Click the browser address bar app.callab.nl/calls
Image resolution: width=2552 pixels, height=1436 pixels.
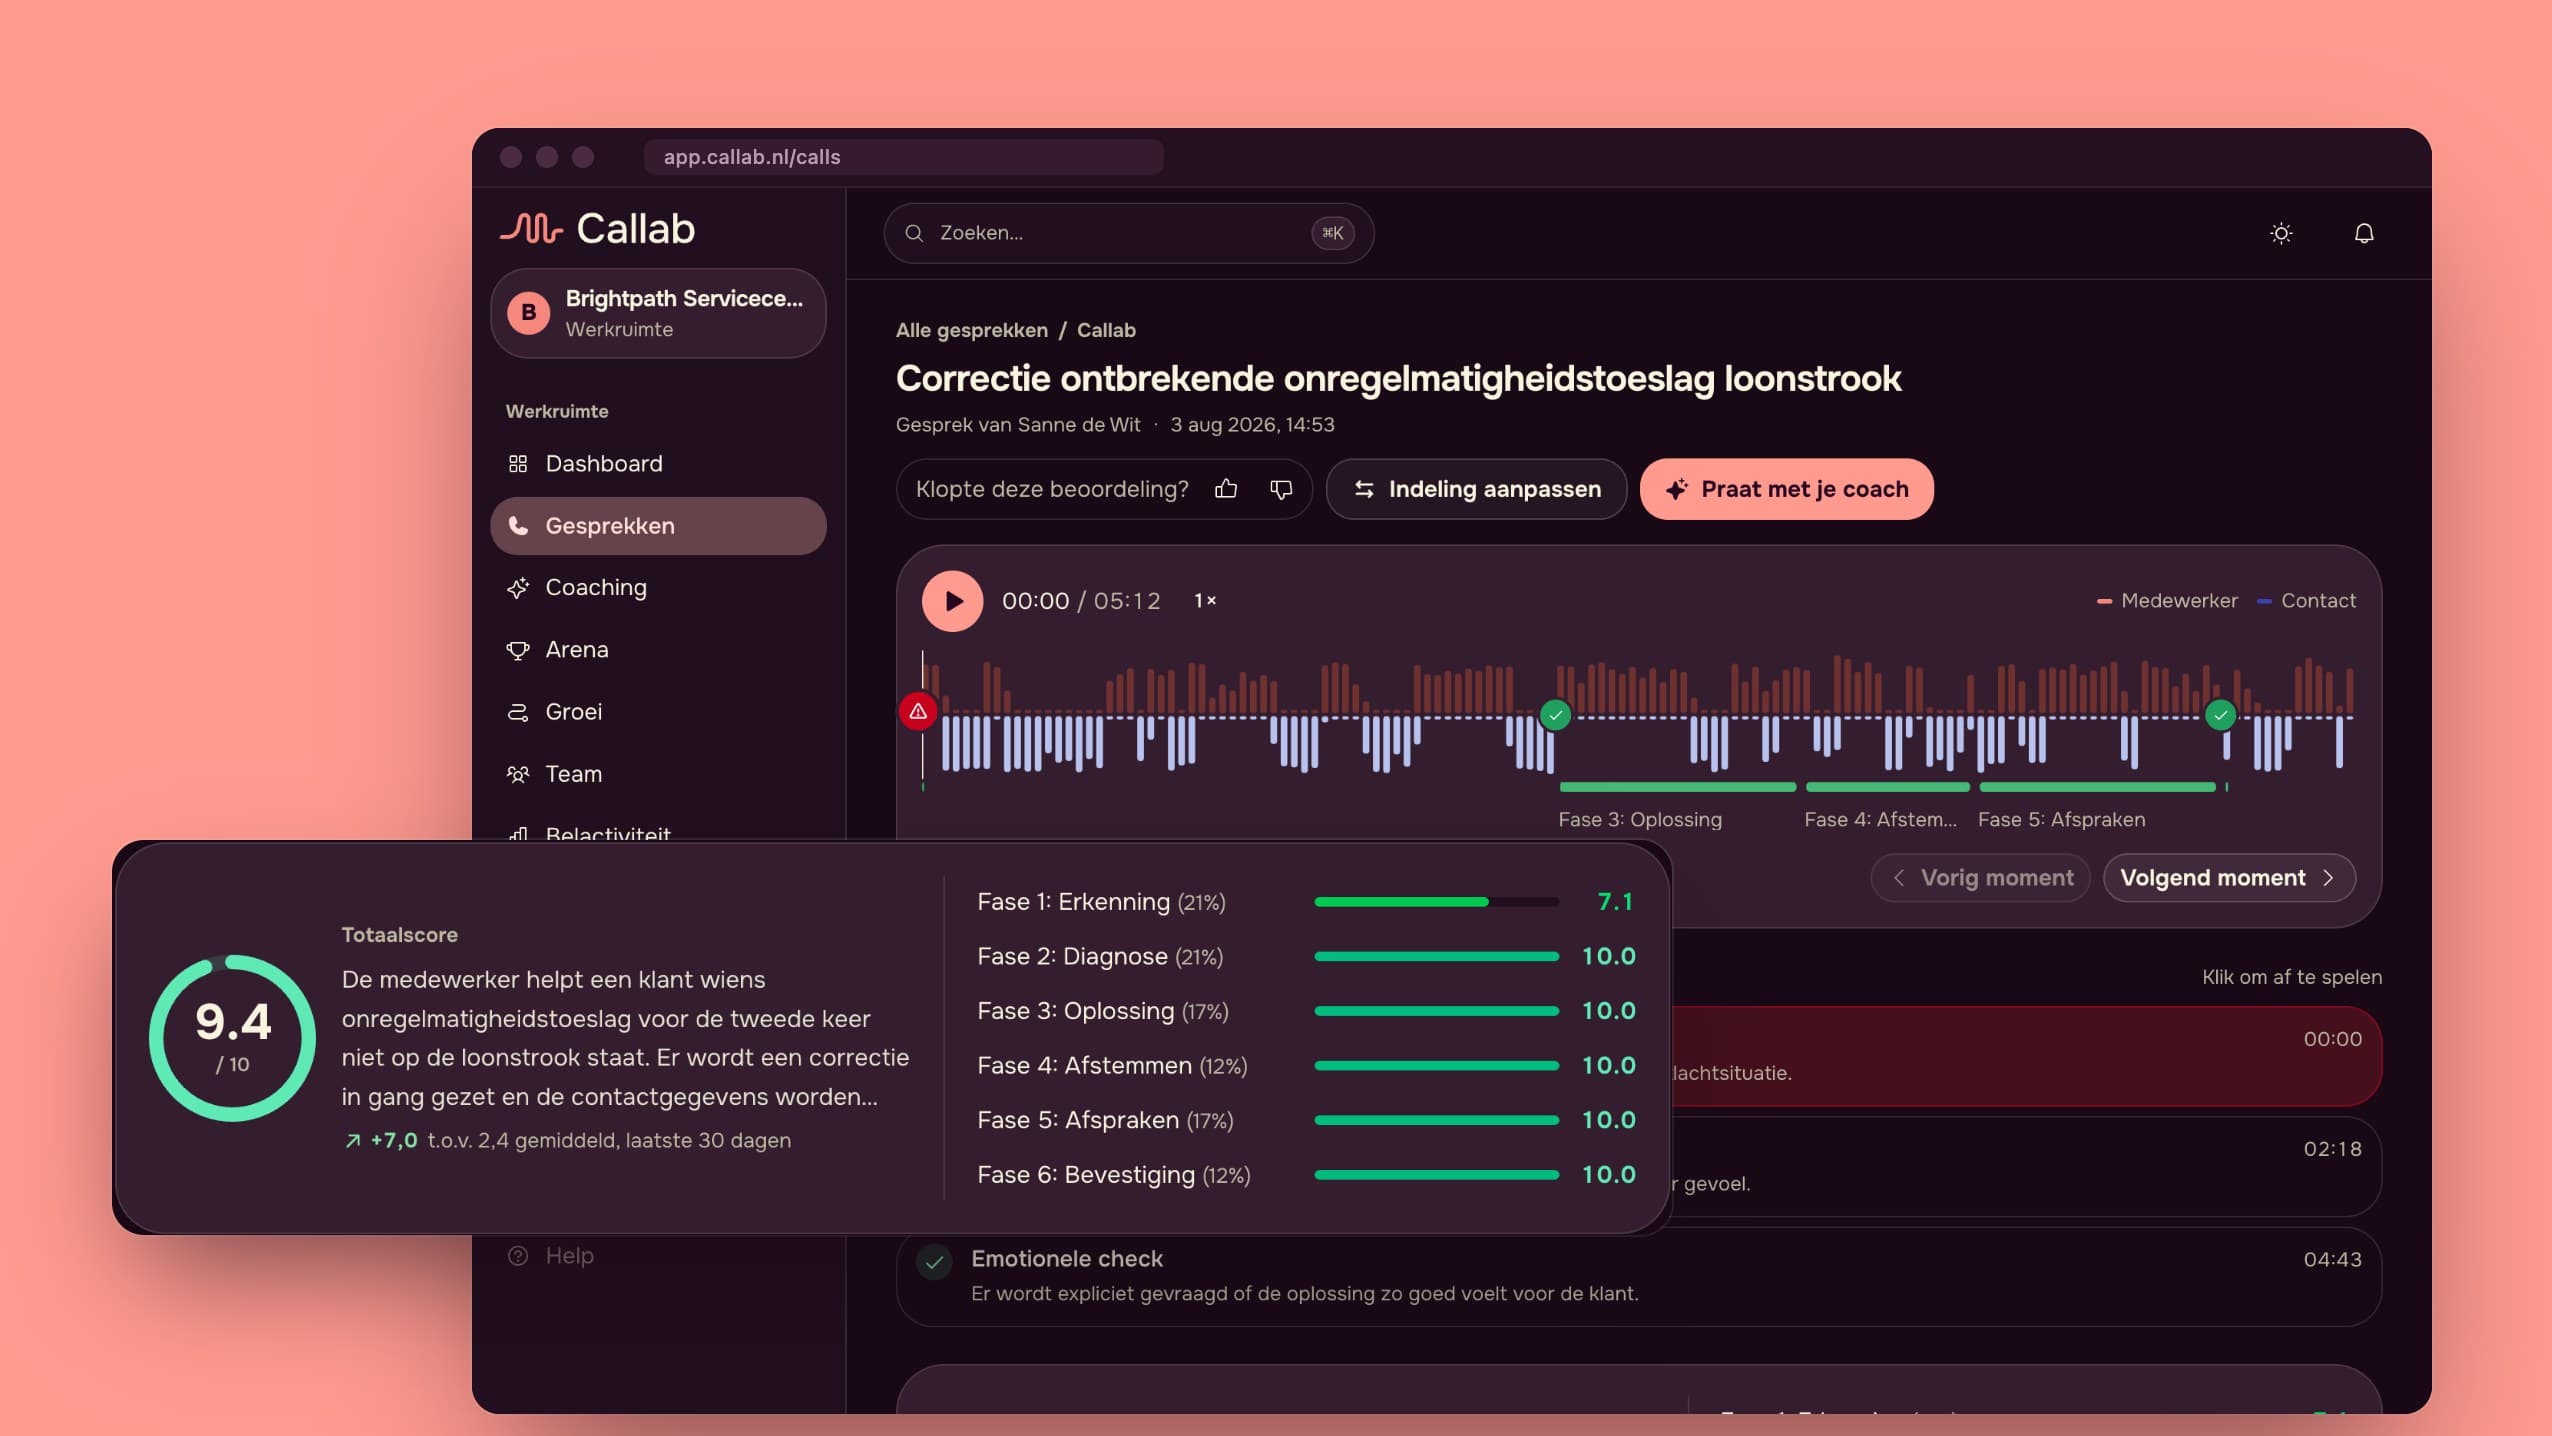[x=903, y=157]
